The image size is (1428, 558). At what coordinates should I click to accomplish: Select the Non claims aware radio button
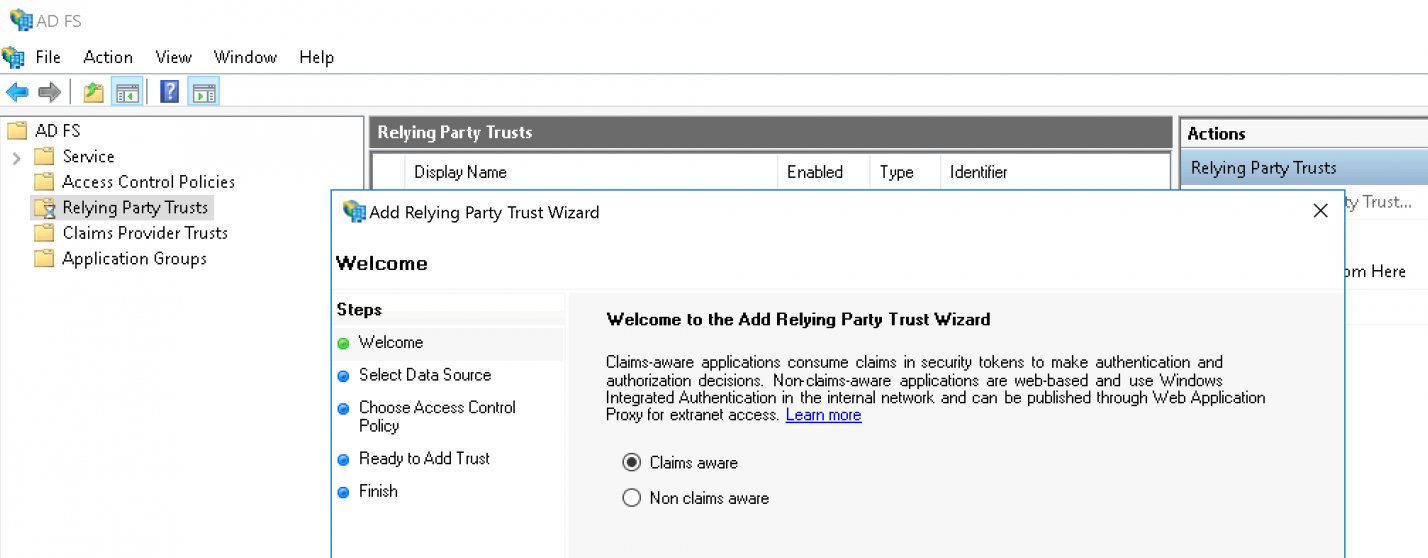[x=631, y=498]
